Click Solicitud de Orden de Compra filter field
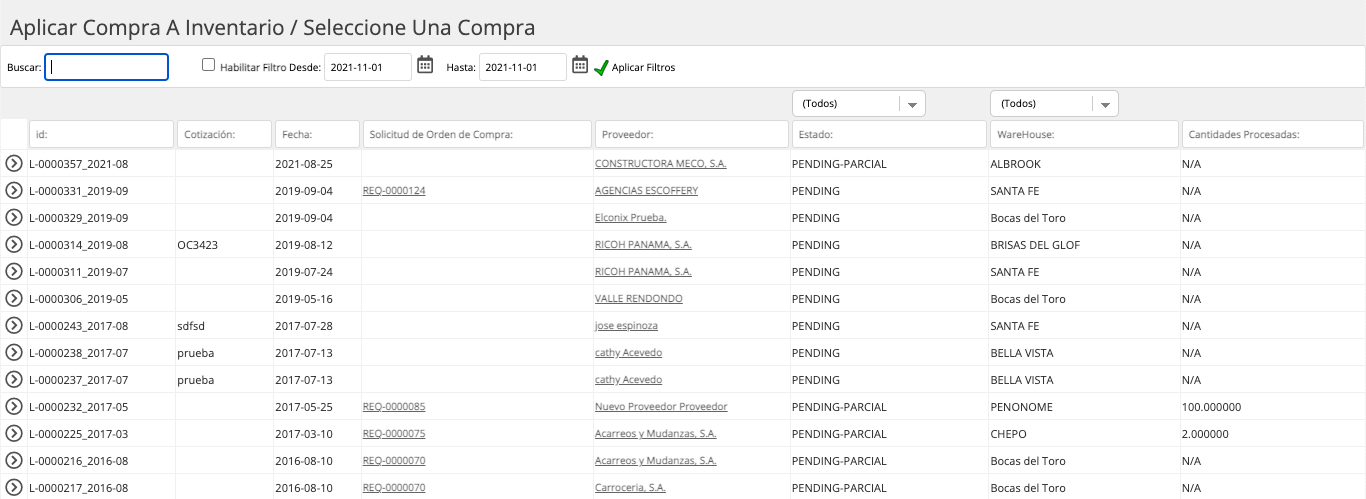Viewport: 1366px width, 499px height. coord(477,134)
